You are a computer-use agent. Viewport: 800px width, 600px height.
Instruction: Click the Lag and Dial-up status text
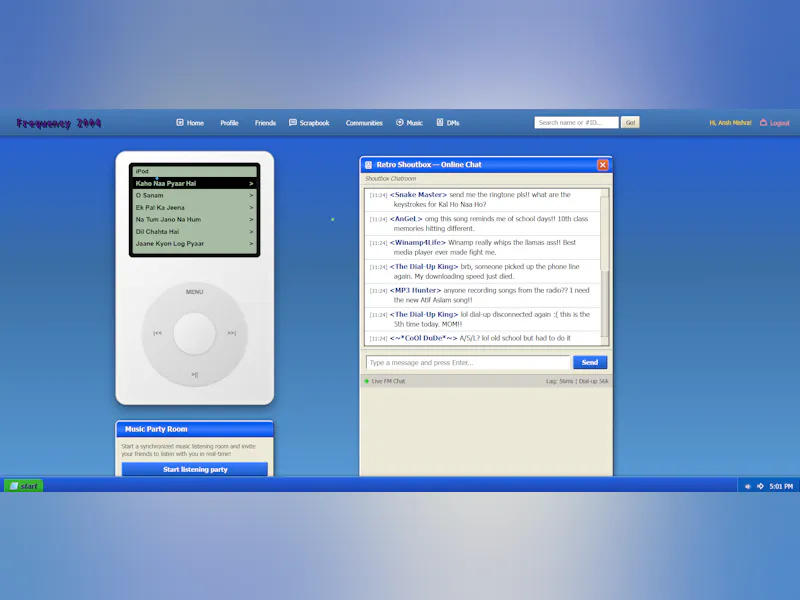pos(577,381)
